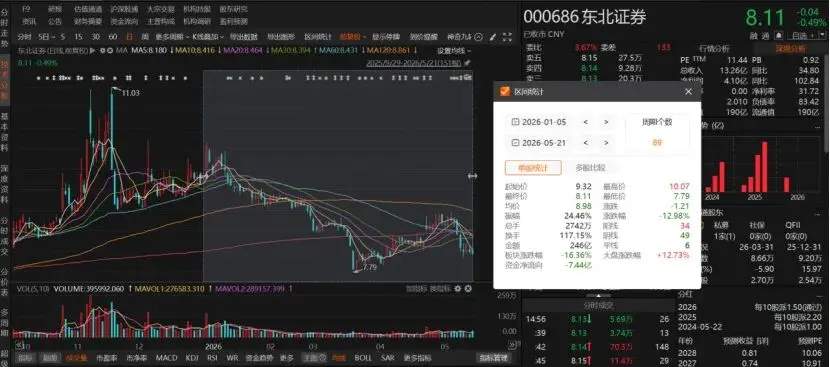Click the pencil drawing tool icon
830x367 pixels.
click(492, 37)
